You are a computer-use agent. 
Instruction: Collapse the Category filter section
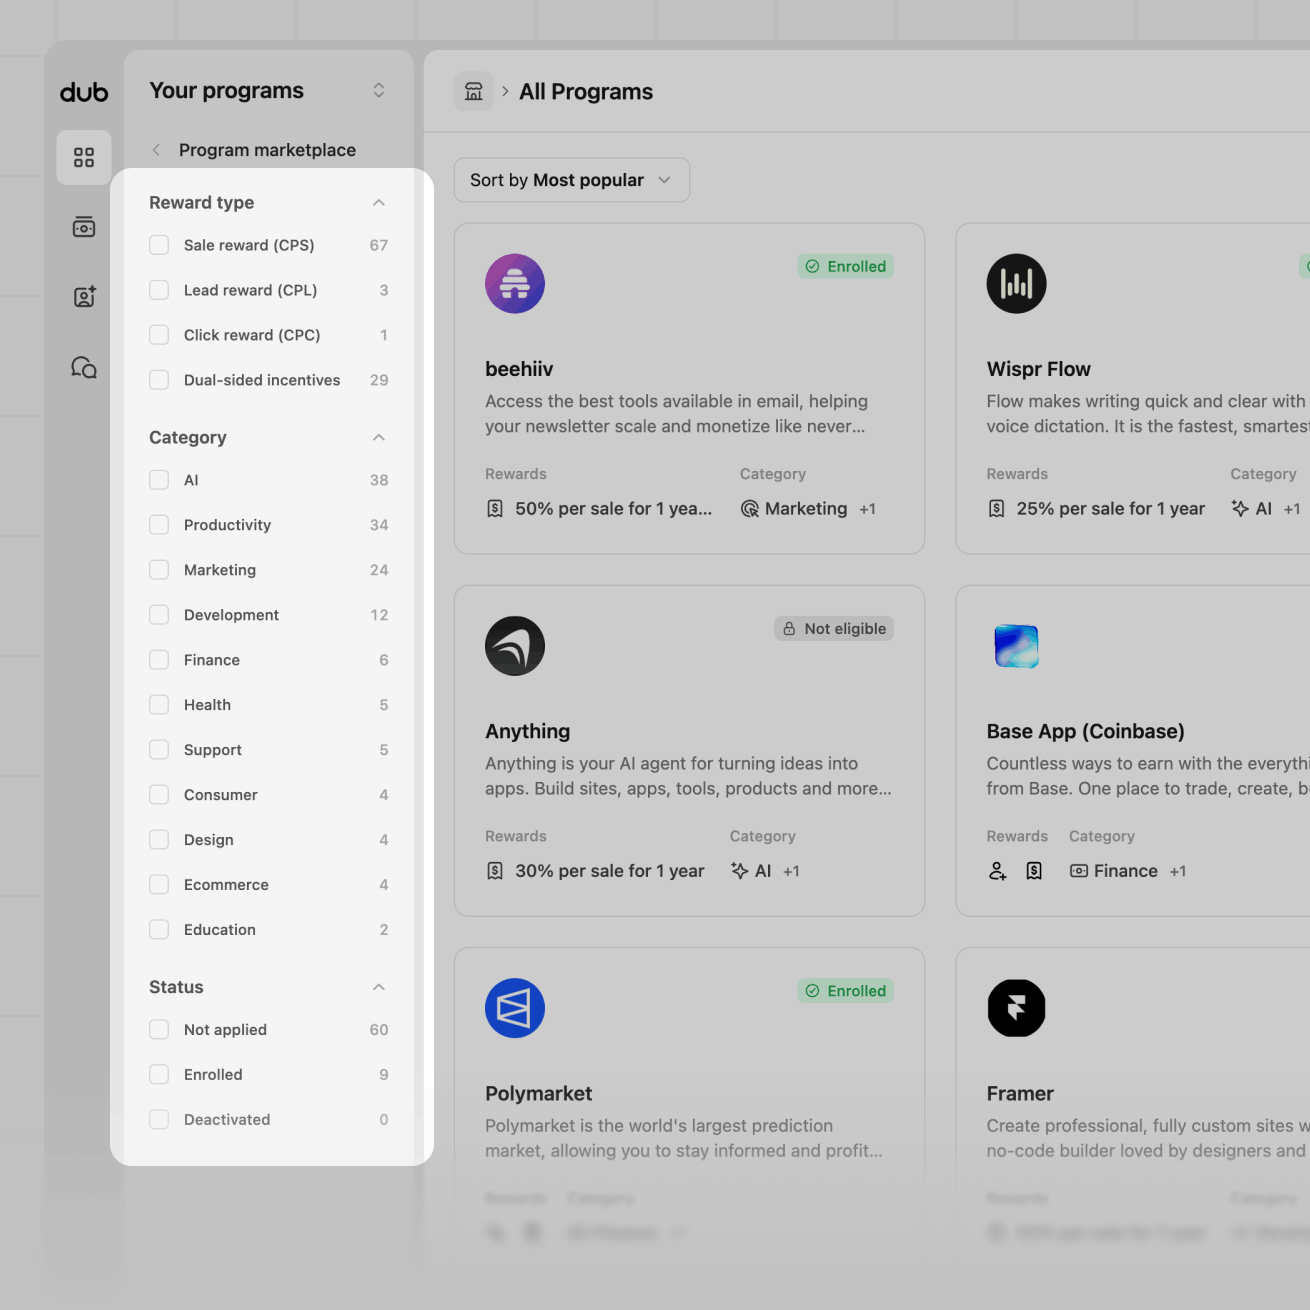click(x=379, y=438)
